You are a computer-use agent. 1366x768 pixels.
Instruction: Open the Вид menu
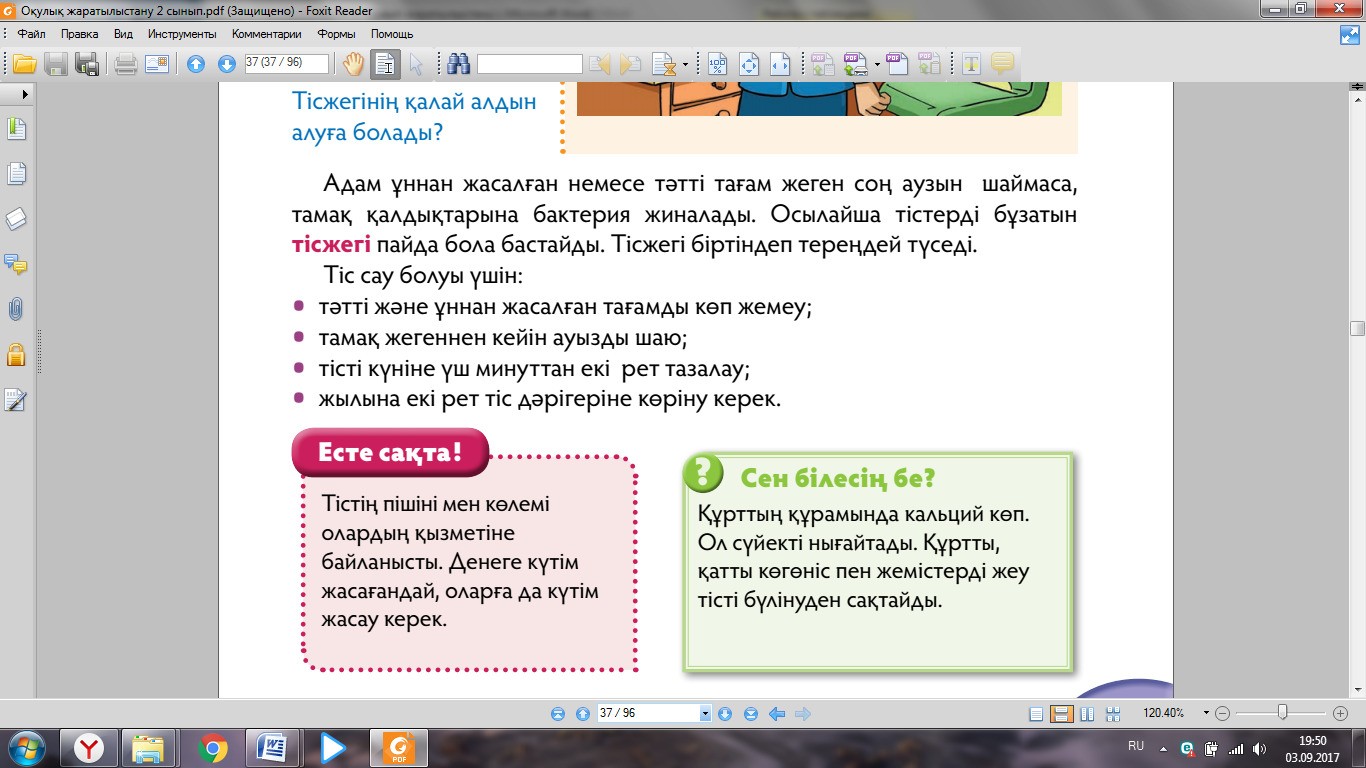[x=123, y=34]
